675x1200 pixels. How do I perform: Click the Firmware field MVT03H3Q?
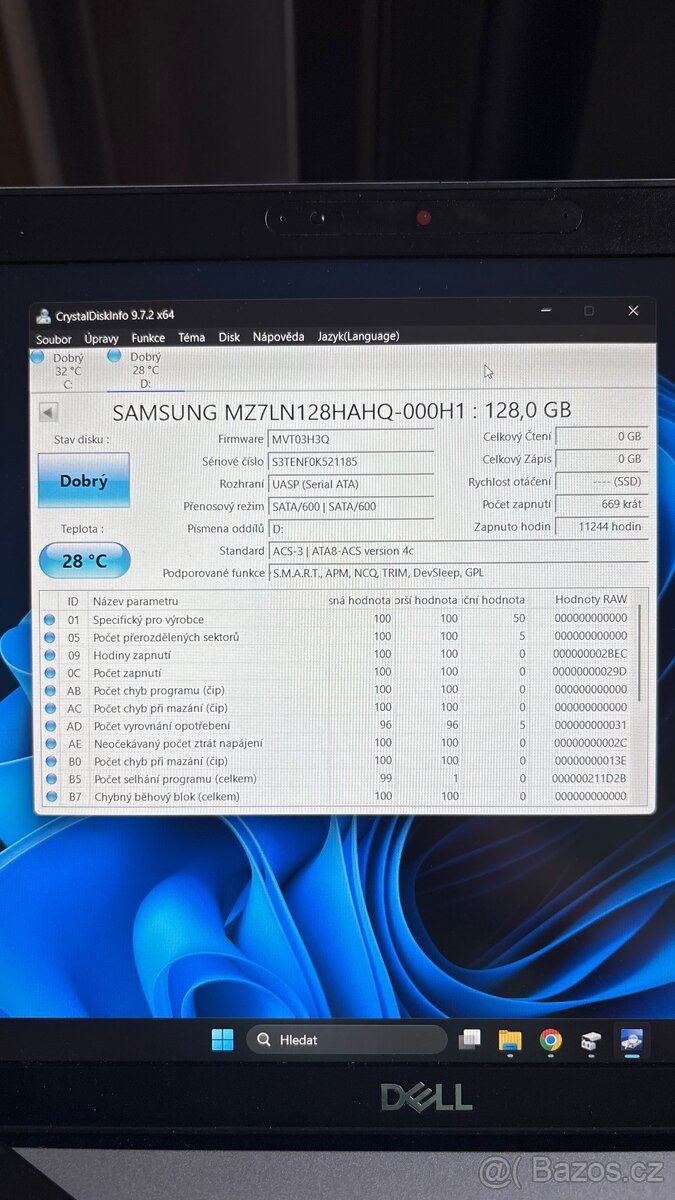(x=351, y=439)
